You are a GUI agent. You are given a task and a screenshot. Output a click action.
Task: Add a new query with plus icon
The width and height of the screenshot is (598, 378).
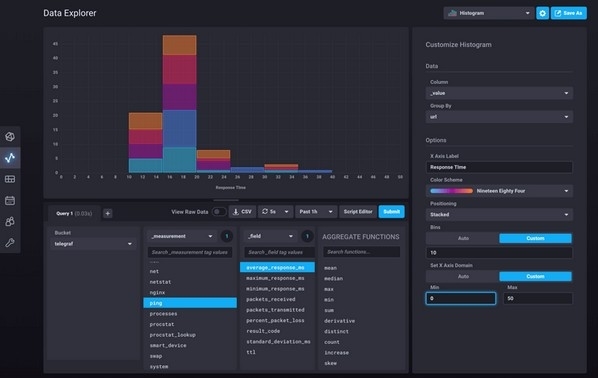pos(108,213)
